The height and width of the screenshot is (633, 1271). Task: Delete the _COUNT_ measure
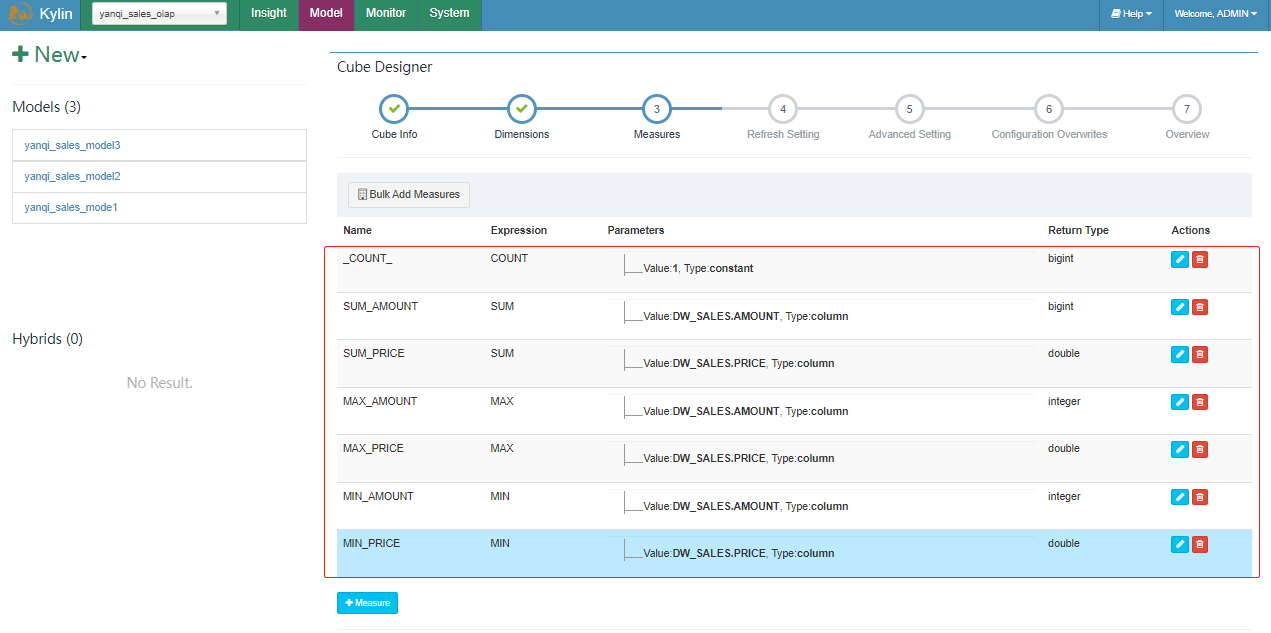coord(1200,260)
